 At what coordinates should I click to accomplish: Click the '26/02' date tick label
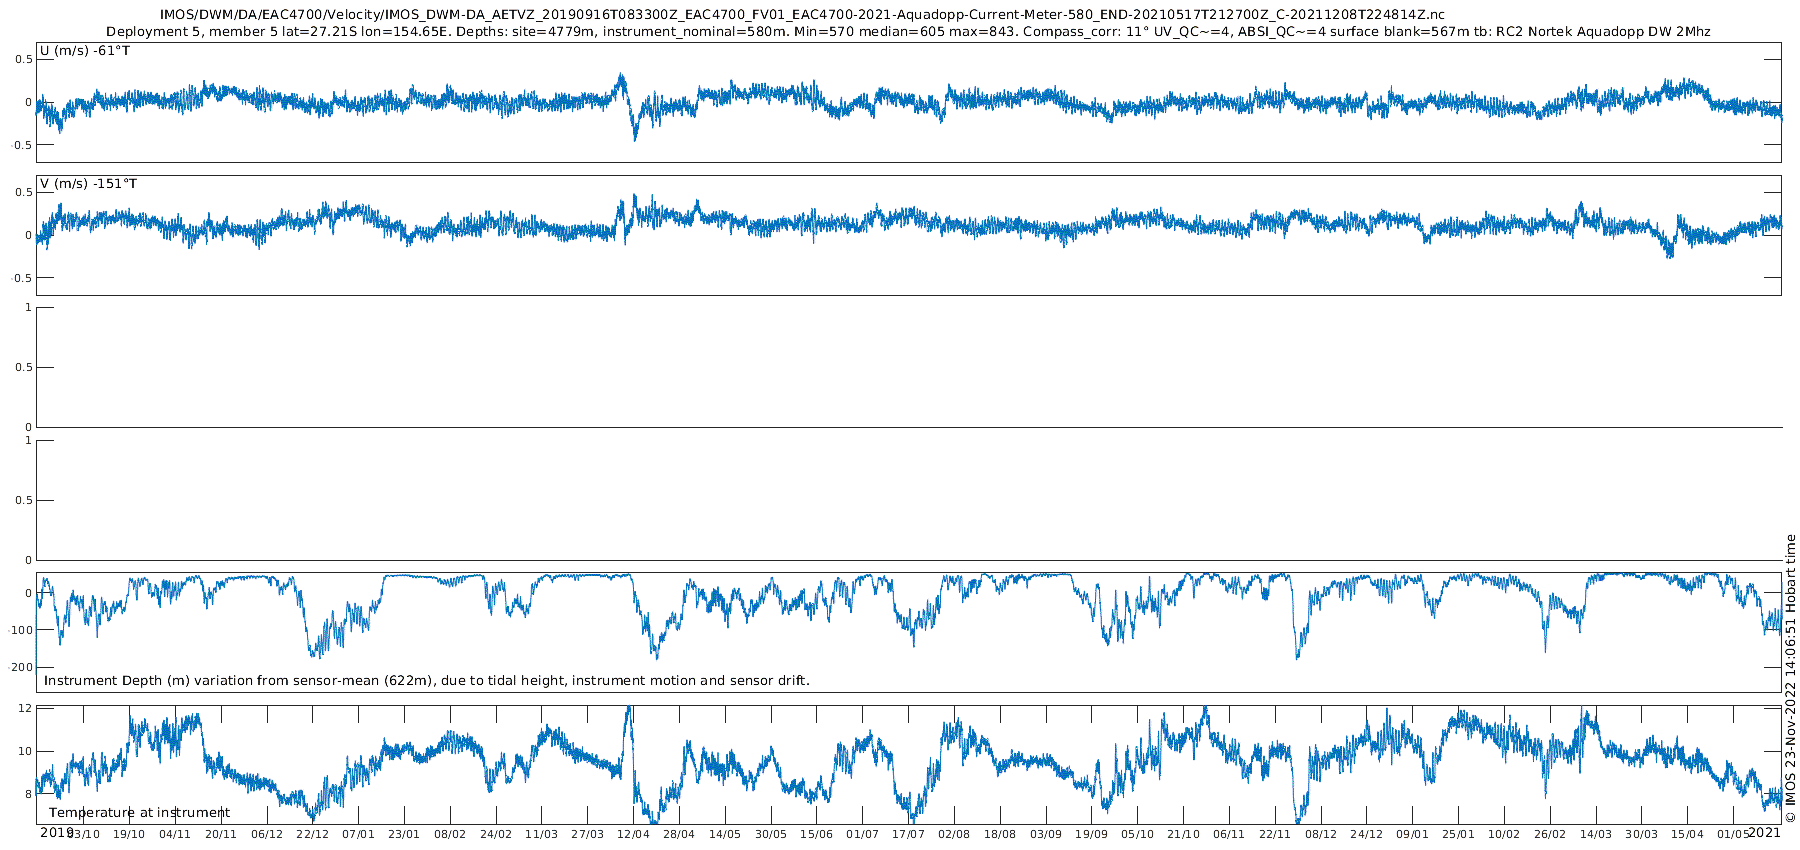tap(1550, 834)
